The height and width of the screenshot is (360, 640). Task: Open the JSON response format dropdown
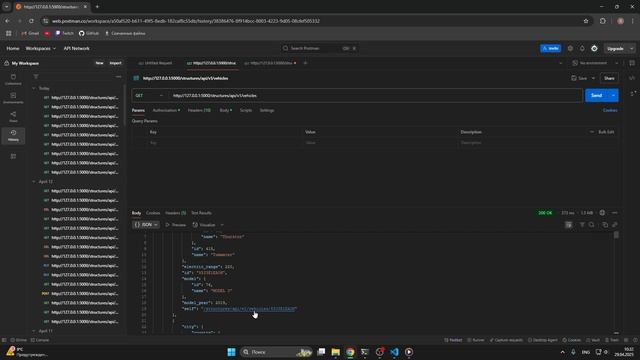point(146,225)
